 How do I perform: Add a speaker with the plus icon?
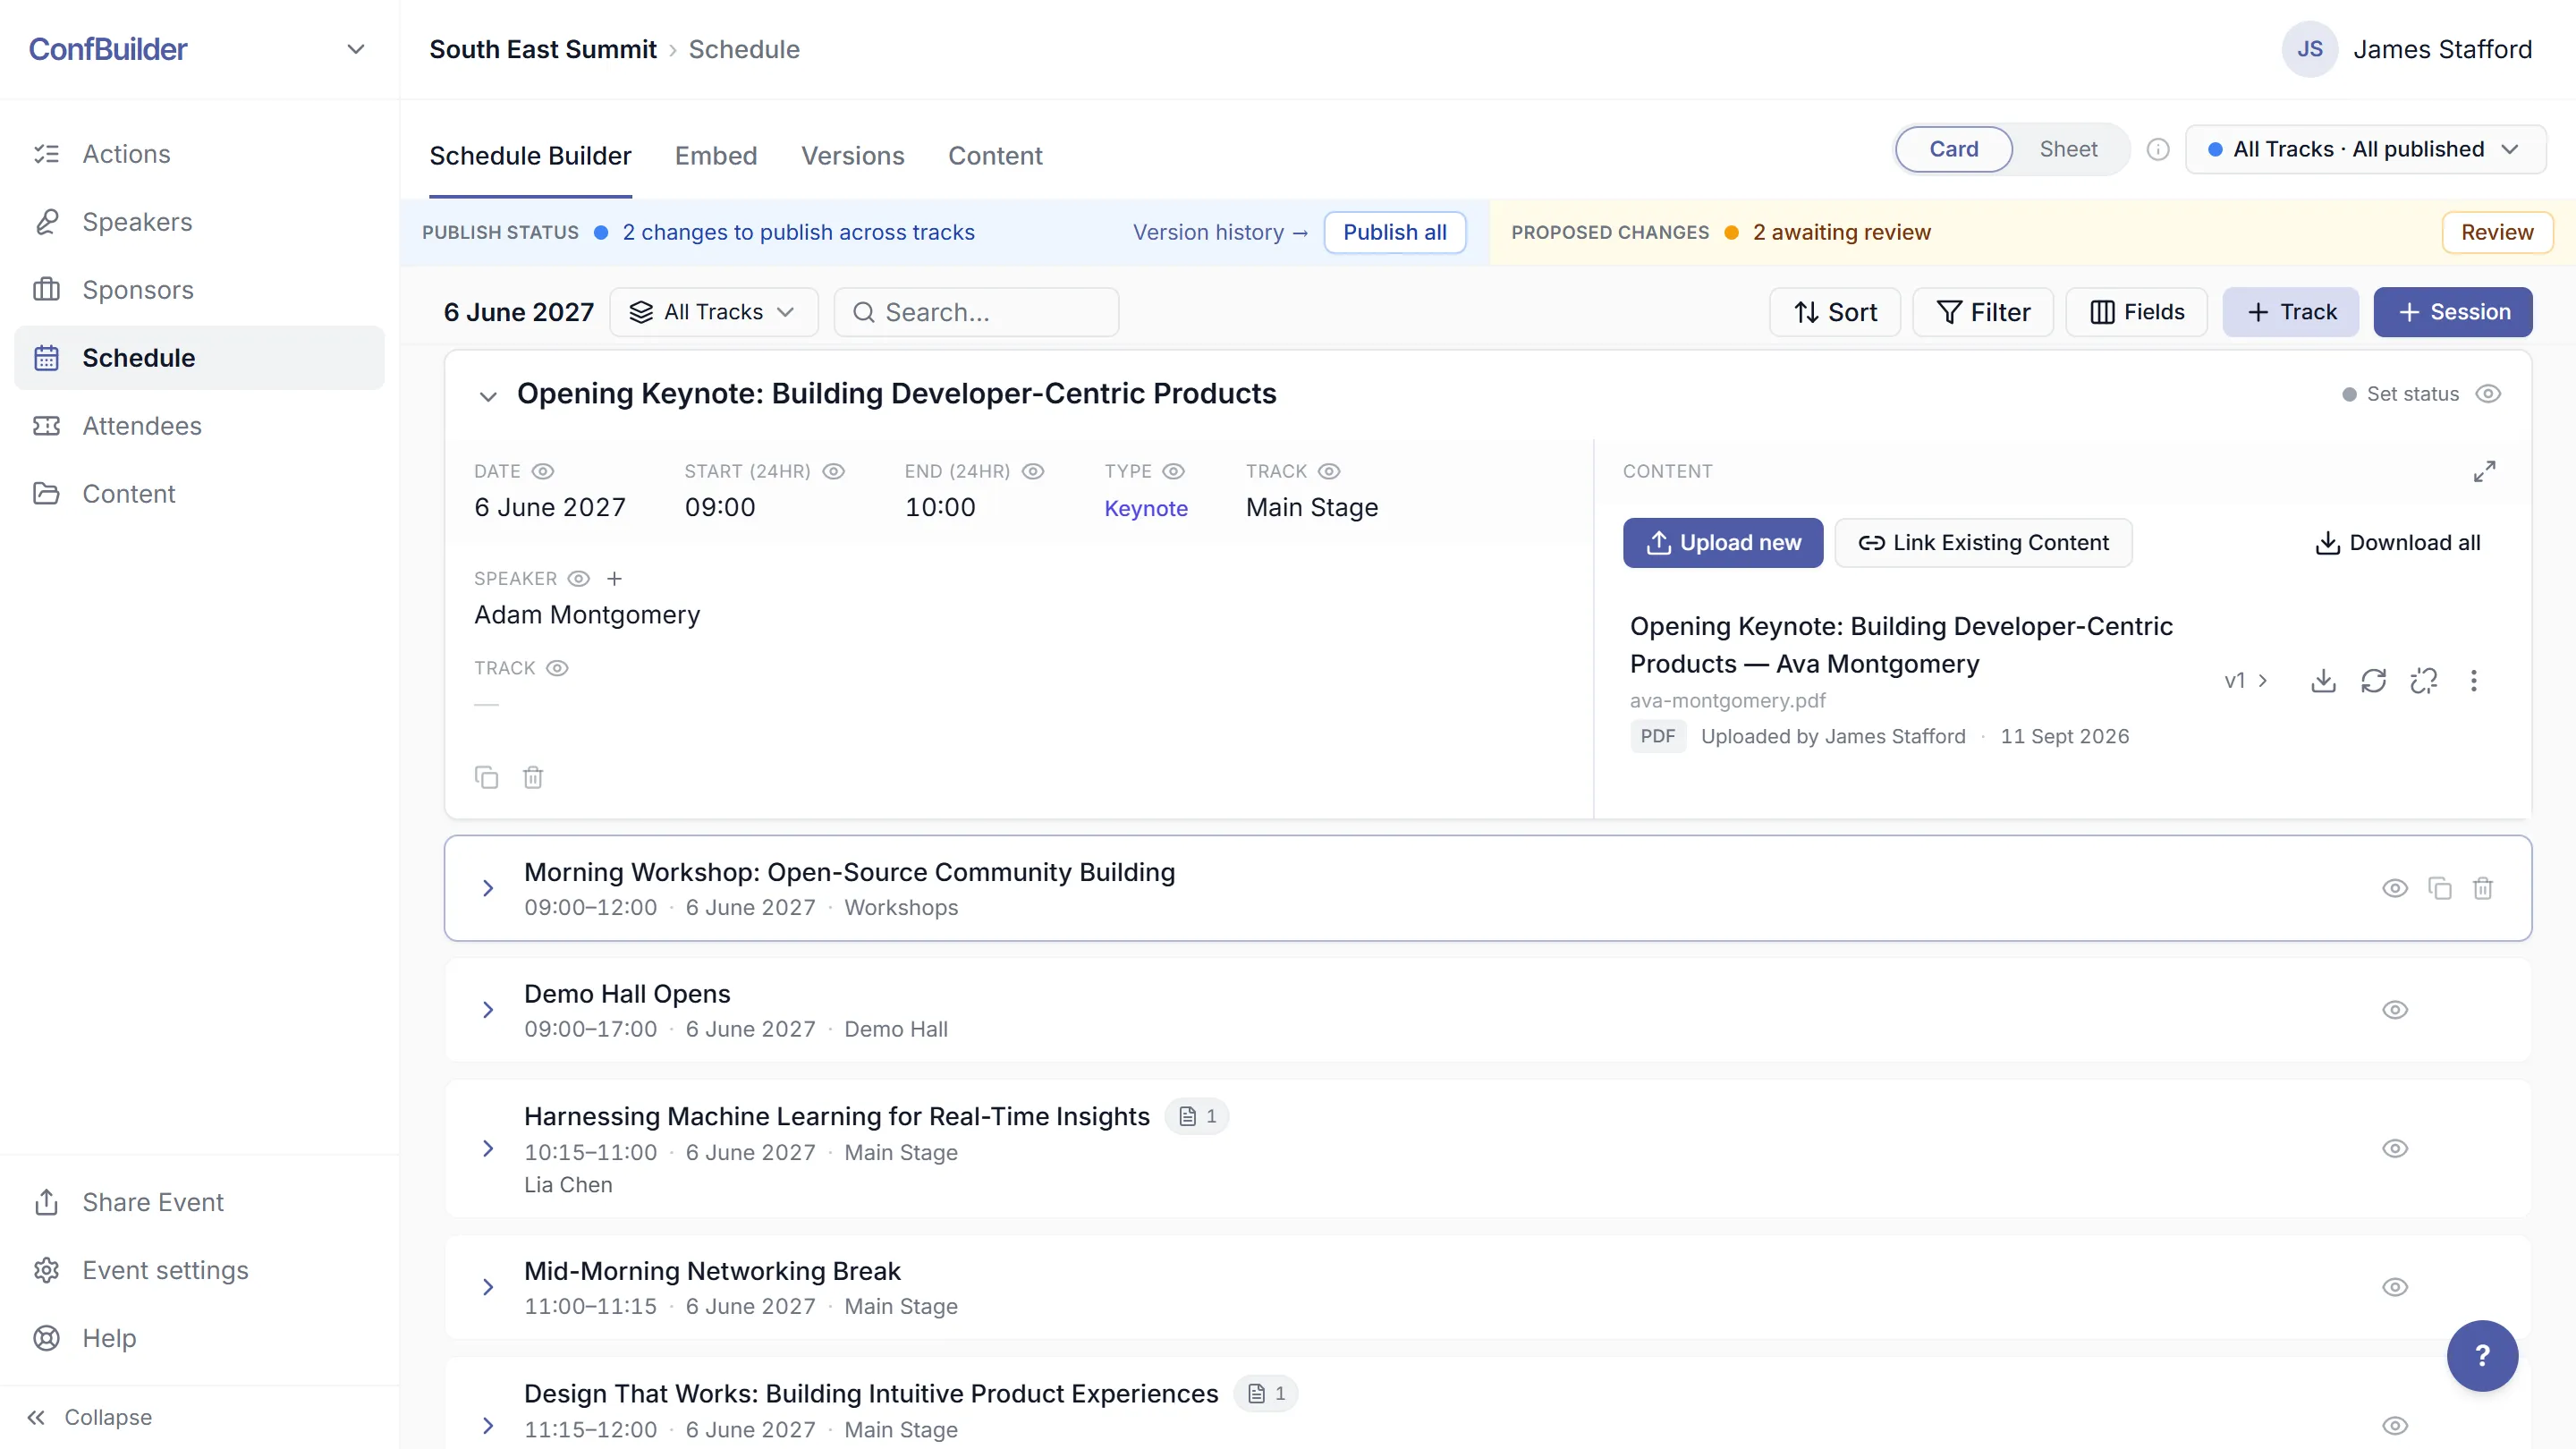click(x=614, y=579)
